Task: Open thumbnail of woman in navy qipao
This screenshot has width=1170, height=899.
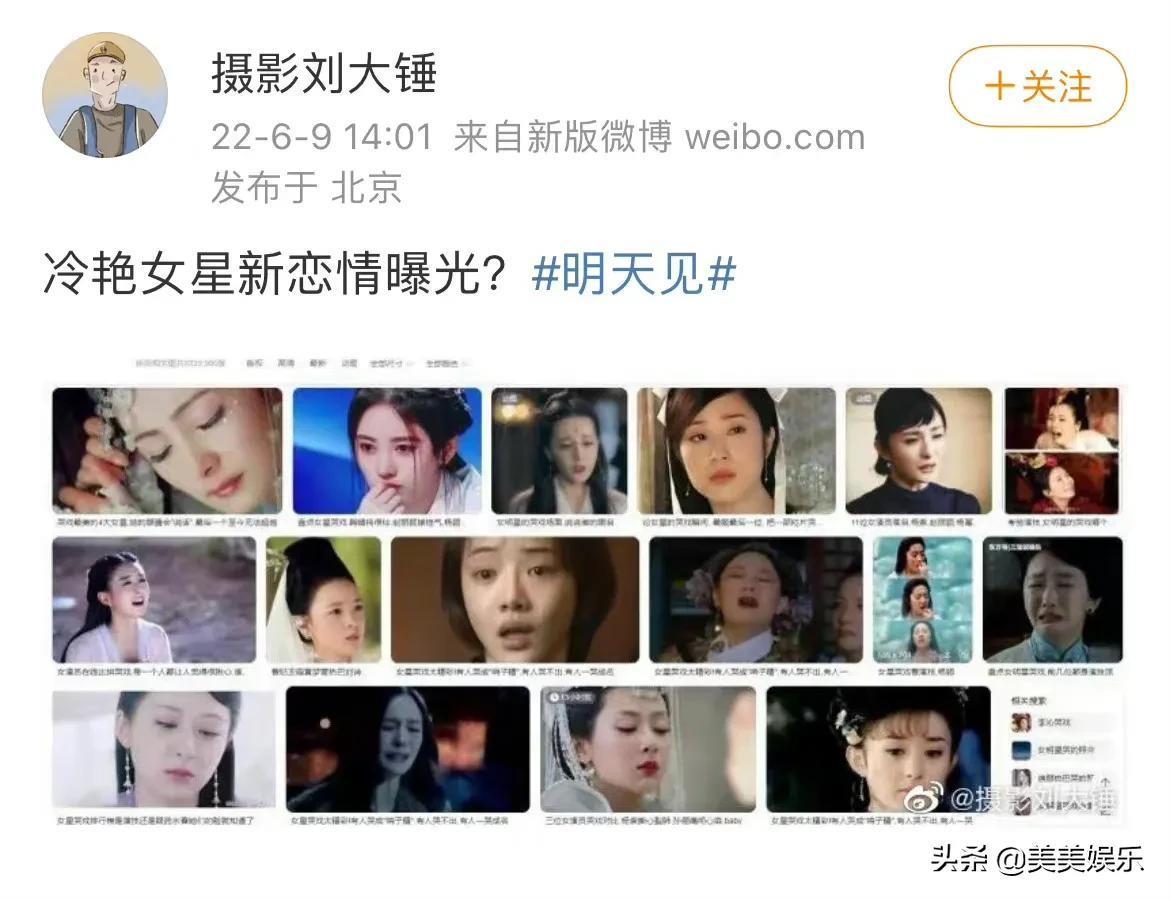Action: (919, 451)
